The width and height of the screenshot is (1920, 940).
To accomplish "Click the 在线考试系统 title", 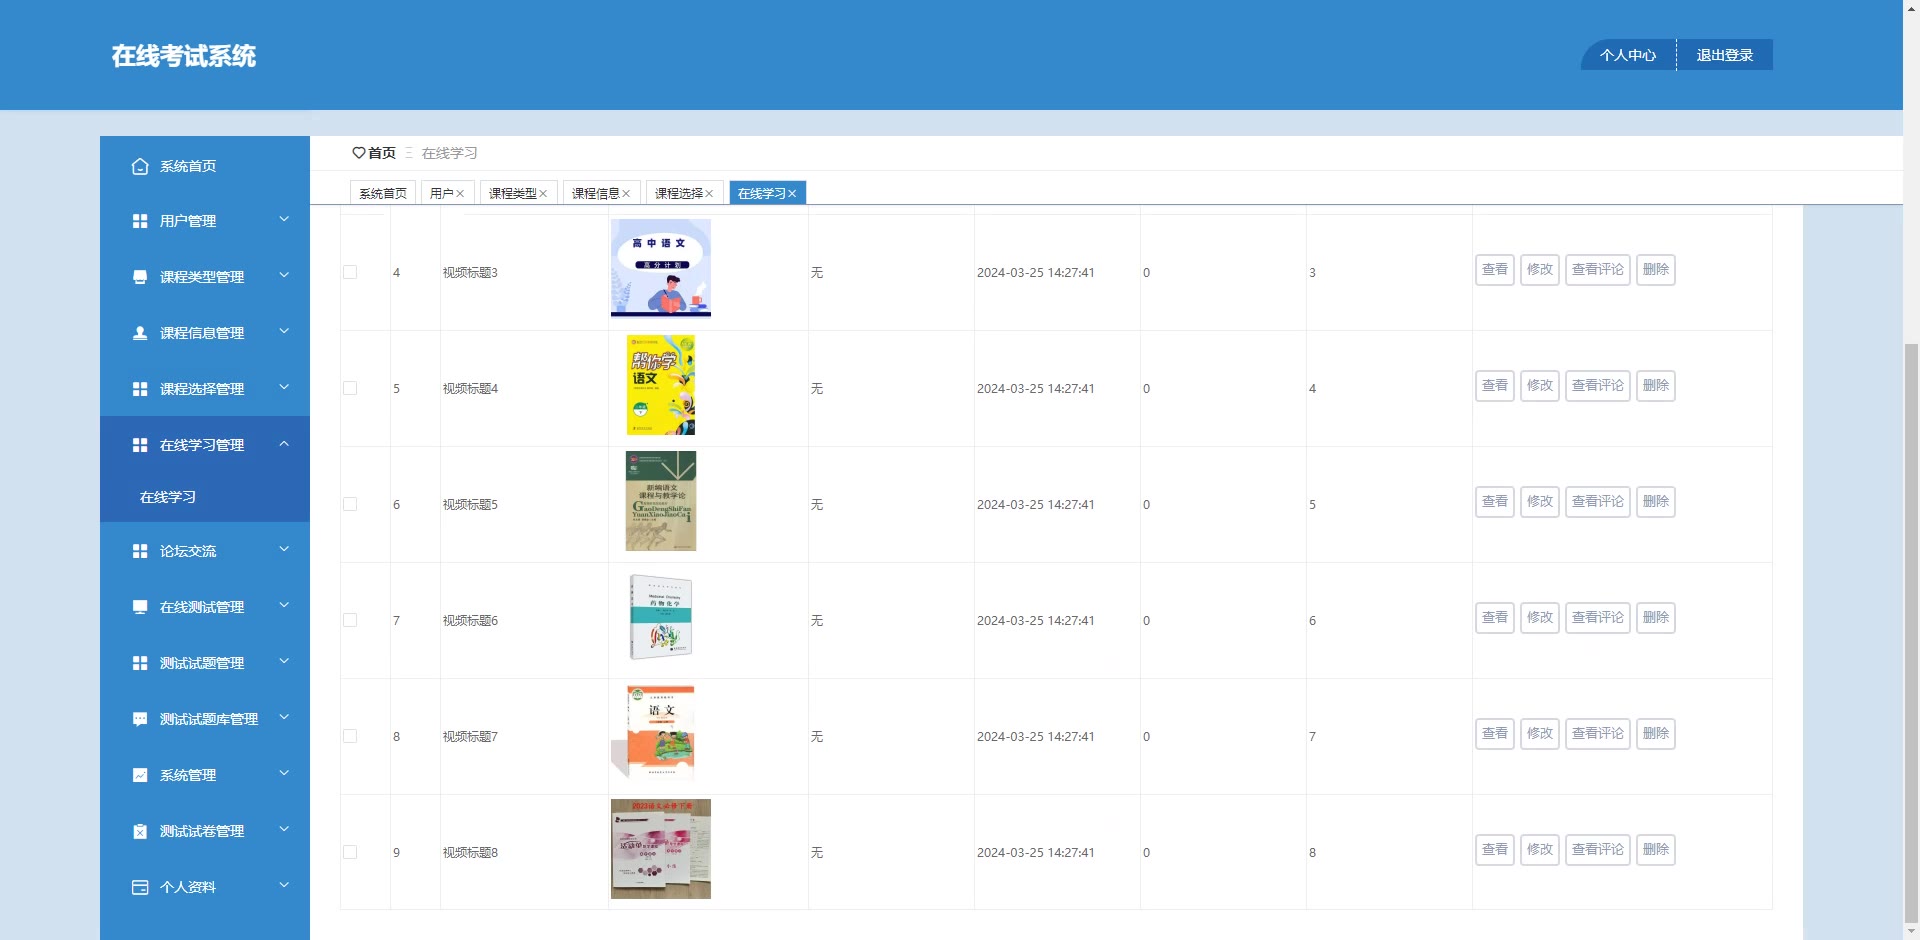I will click(184, 56).
